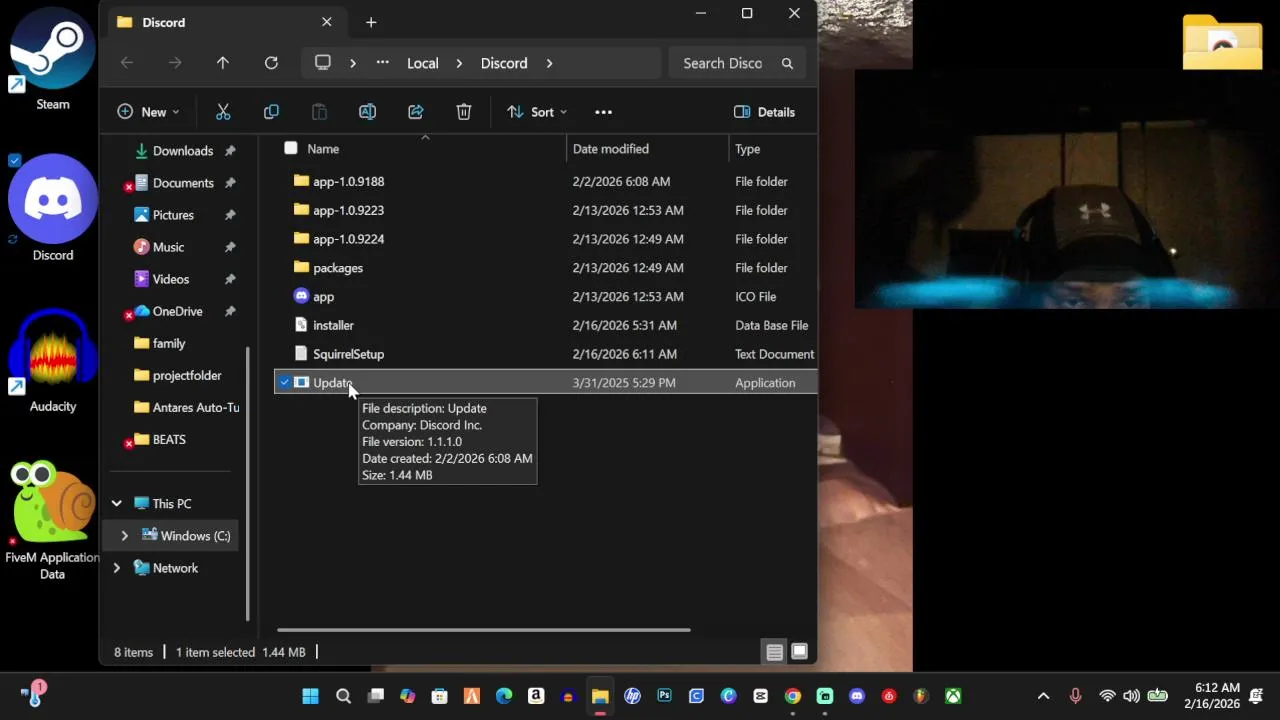1280x720 pixels.
Task: Open Microsoft Edge from the taskbar
Action: pyautogui.click(x=504, y=696)
